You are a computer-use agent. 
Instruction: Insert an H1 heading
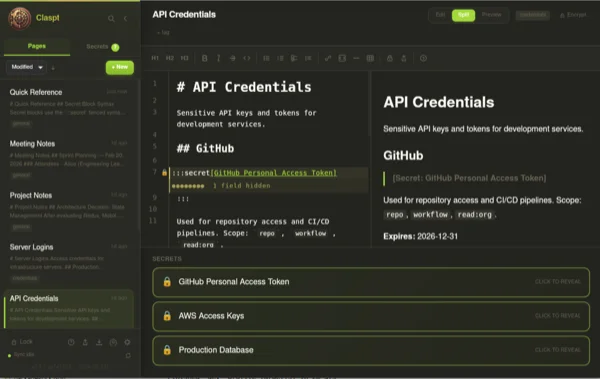point(155,58)
